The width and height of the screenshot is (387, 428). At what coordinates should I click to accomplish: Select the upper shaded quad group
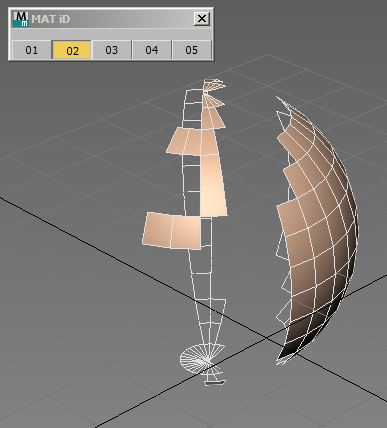192,142
